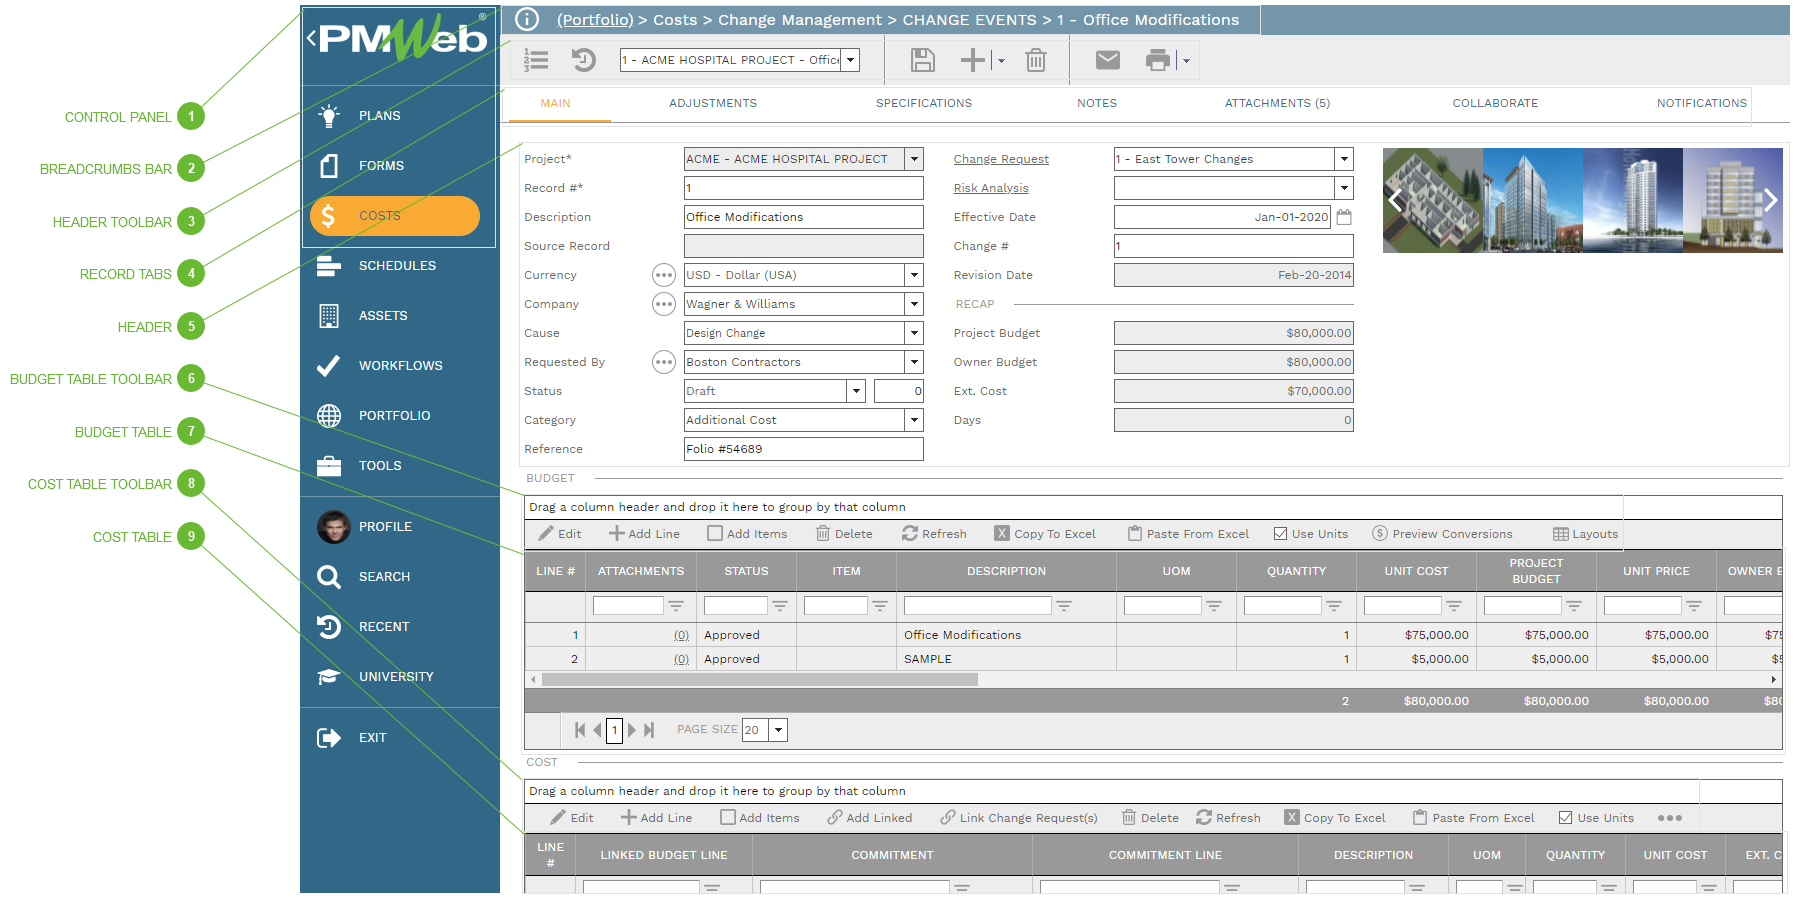The width and height of the screenshot is (1795, 899).
Task: Expand the Cause dropdown
Action: (913, 333)
